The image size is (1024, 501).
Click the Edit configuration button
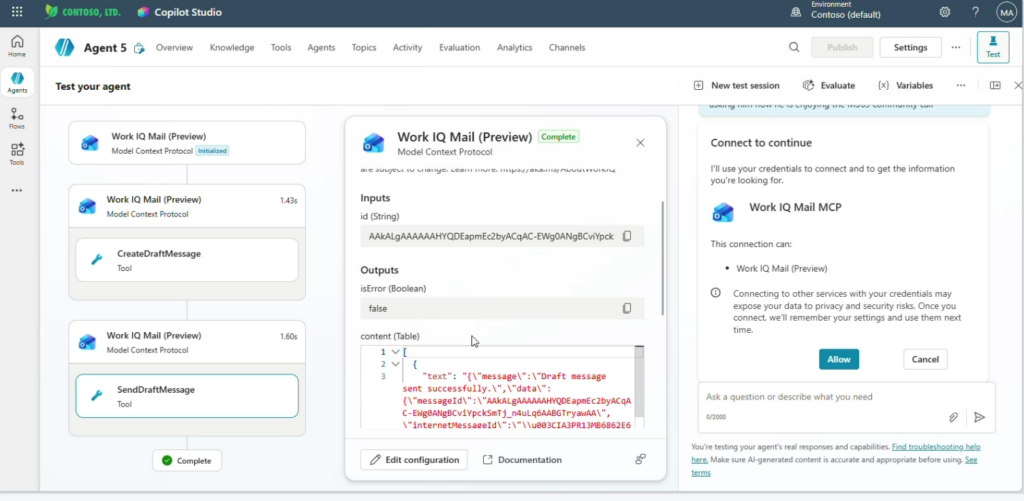[x=414, y=460]
